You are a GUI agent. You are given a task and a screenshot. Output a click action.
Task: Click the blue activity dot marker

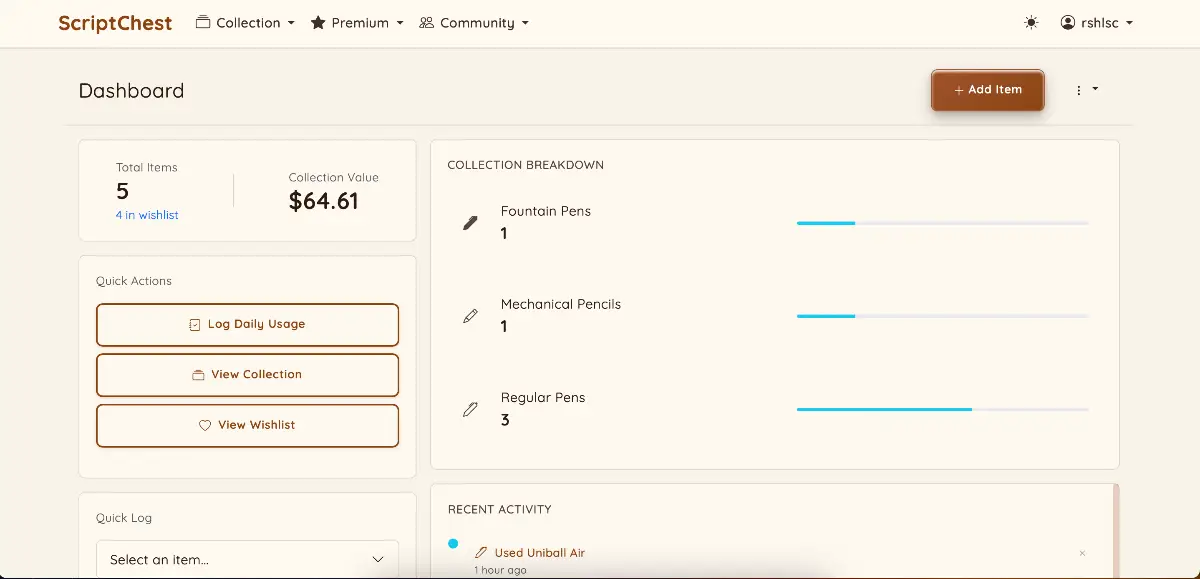453,544
